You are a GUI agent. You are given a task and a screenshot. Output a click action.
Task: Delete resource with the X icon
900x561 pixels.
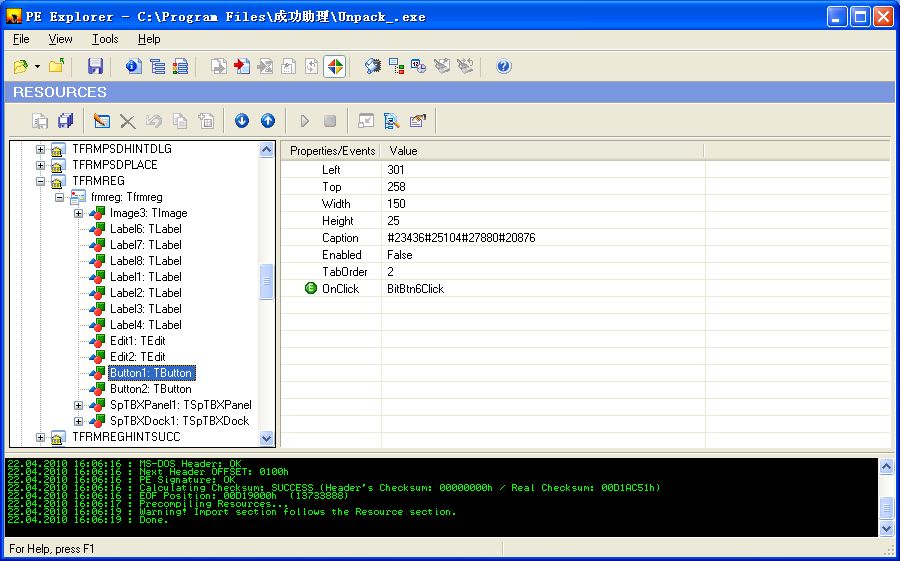[x=127, y=121]
